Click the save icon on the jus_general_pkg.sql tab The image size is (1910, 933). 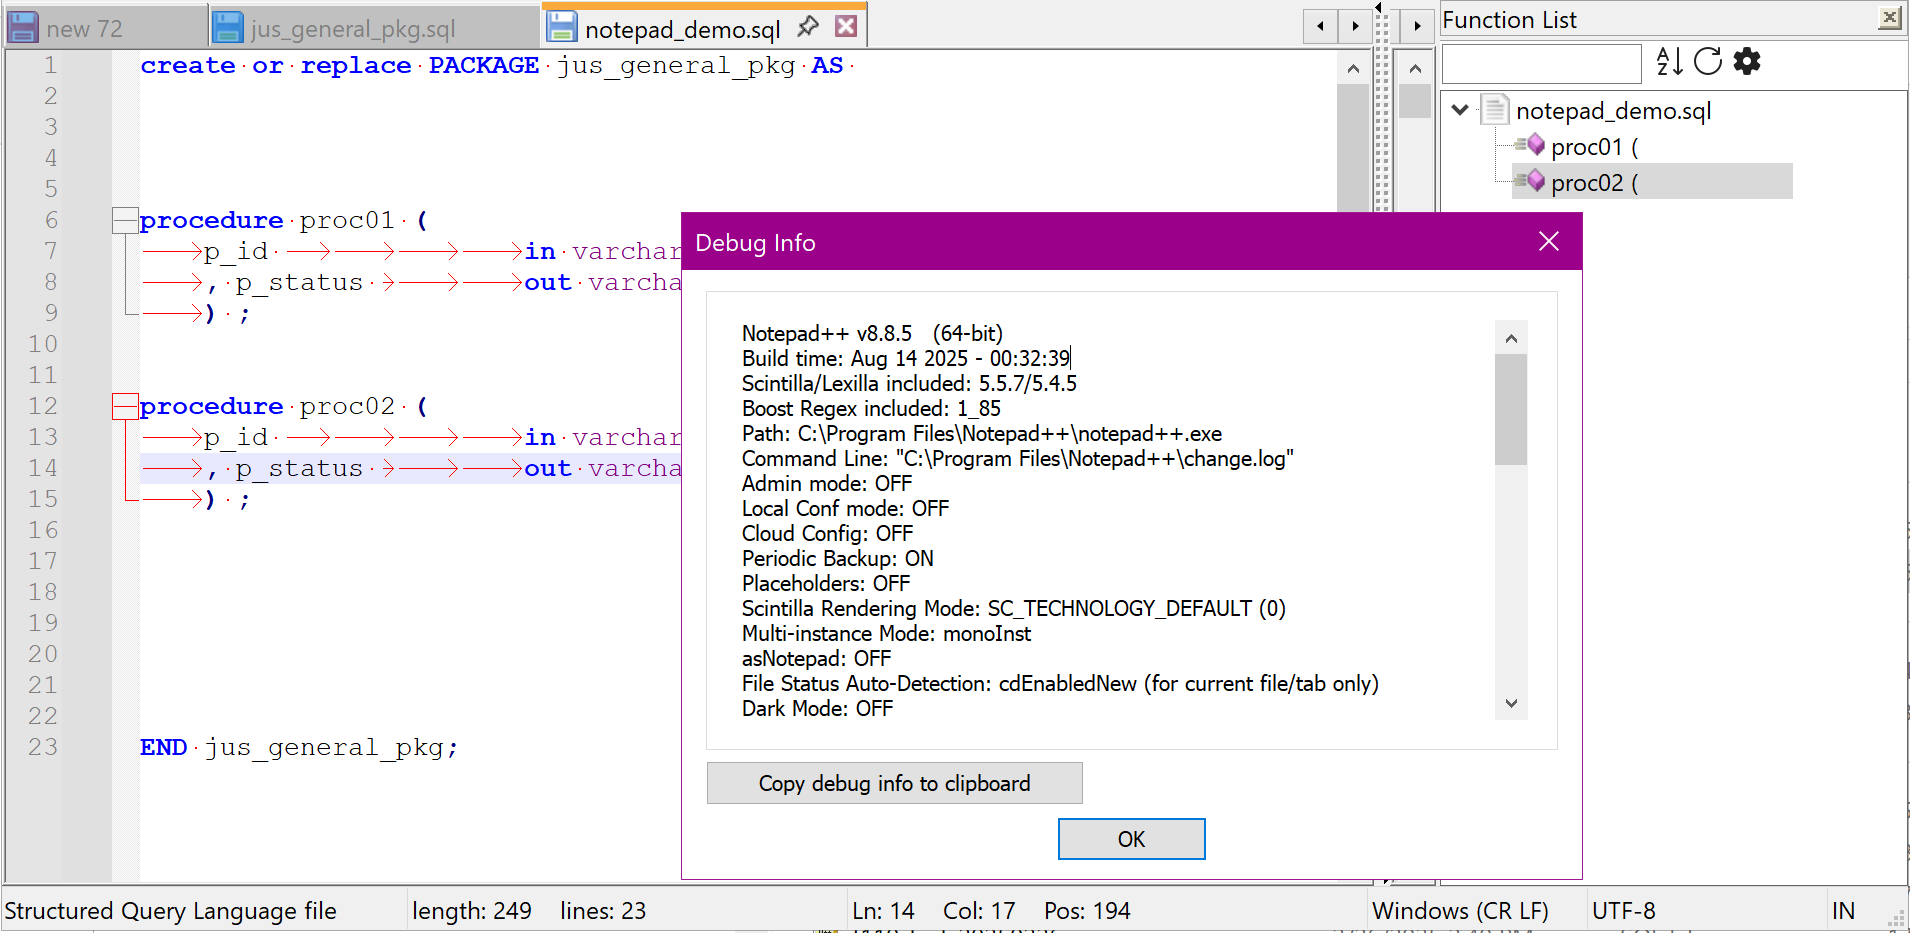point(229,28)
